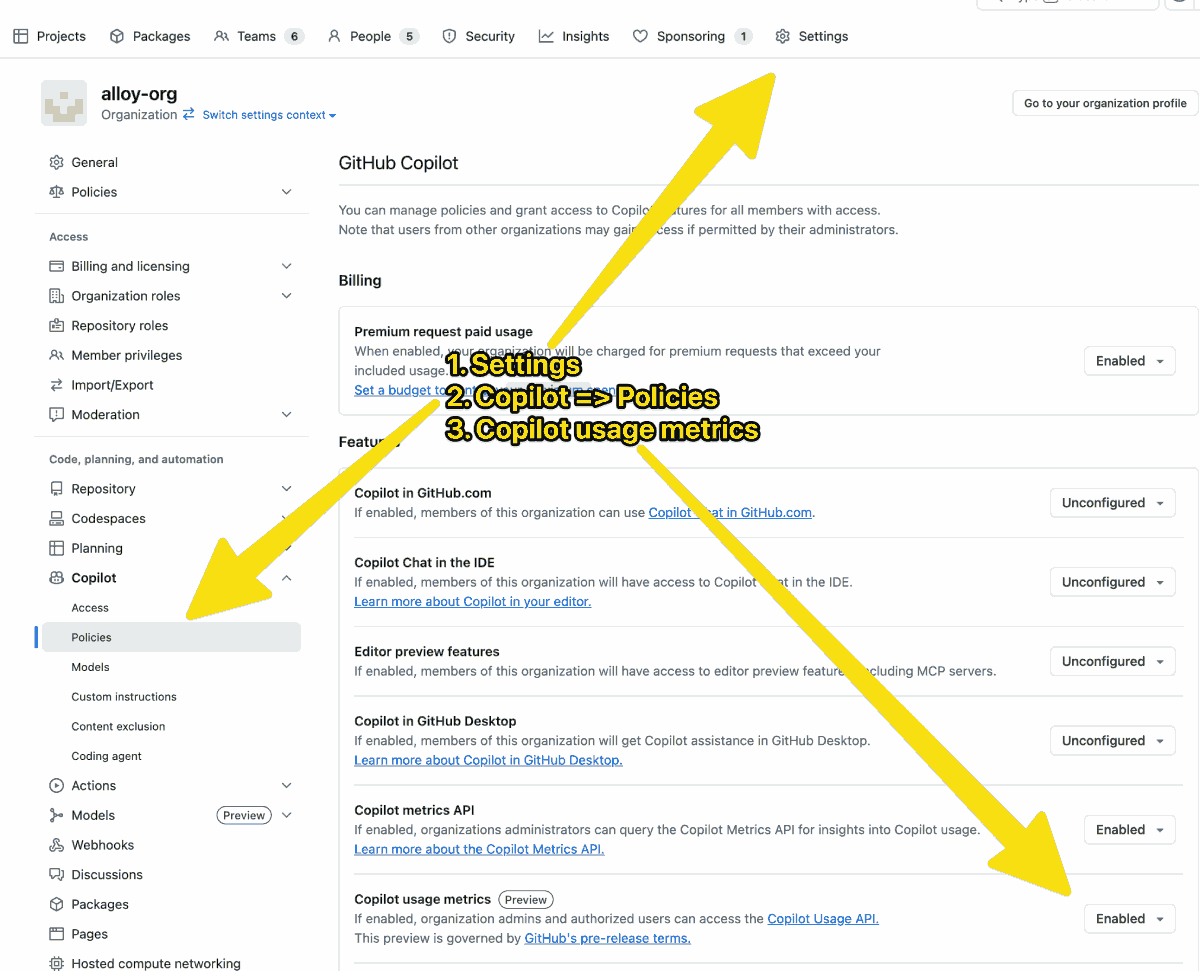Click the alloy-org organization avatar

coord(64,103)
